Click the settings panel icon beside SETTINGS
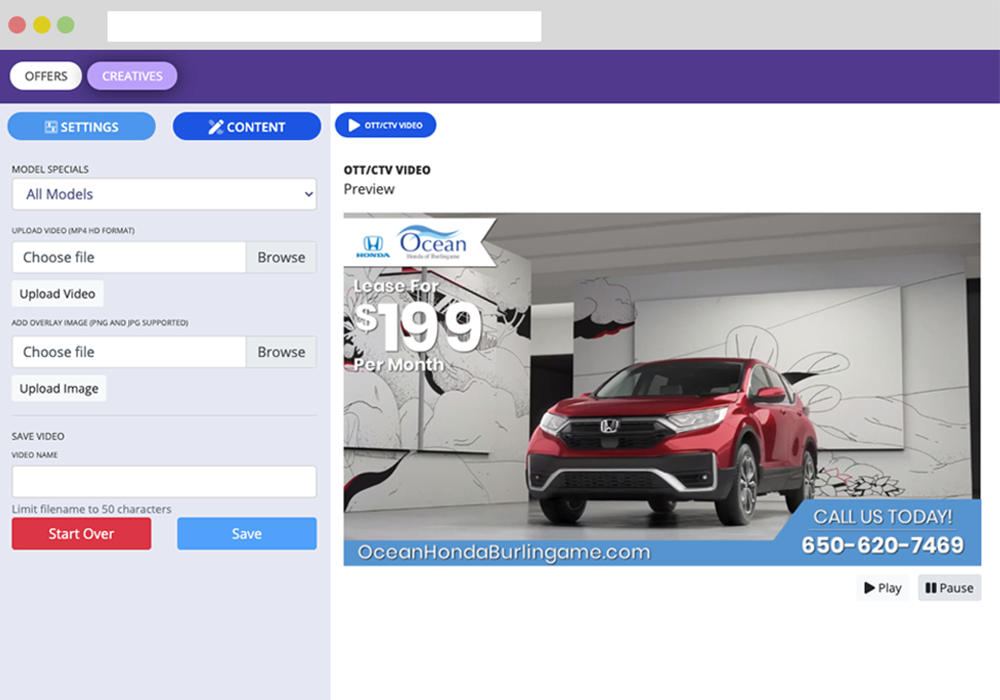The image size is (1000, 700). pyautogui.click(x=51, y=127)
